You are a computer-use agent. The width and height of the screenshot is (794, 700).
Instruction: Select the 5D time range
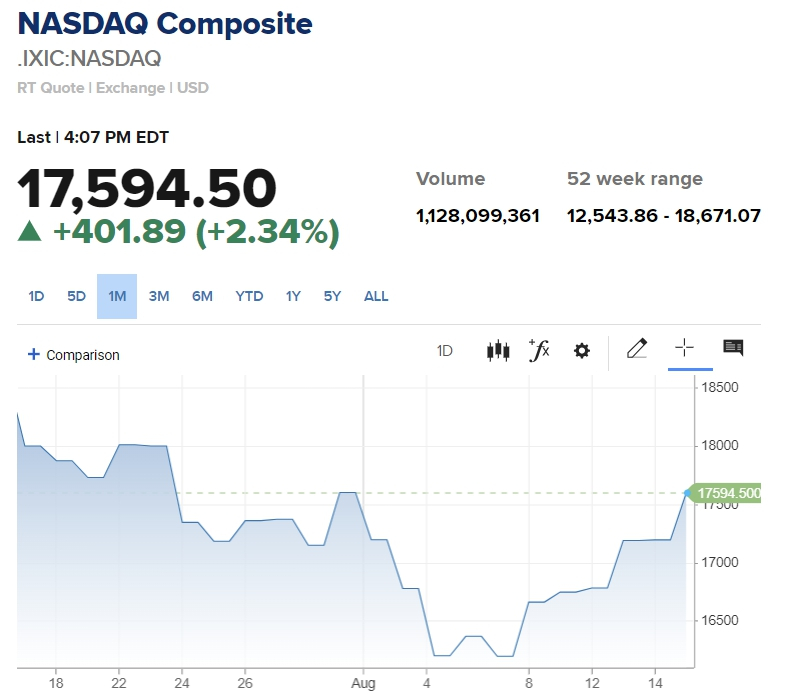(x=76, y=296)
